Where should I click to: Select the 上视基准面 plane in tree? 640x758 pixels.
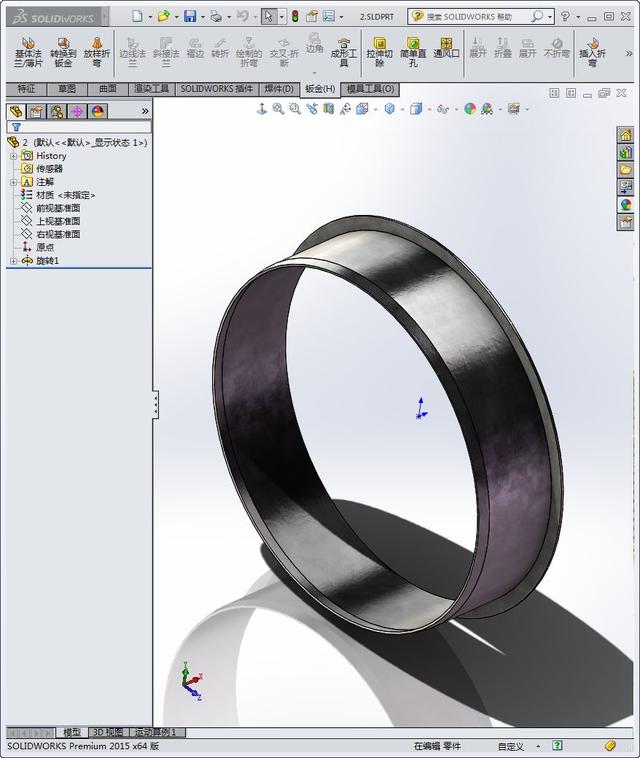(58, 221)
